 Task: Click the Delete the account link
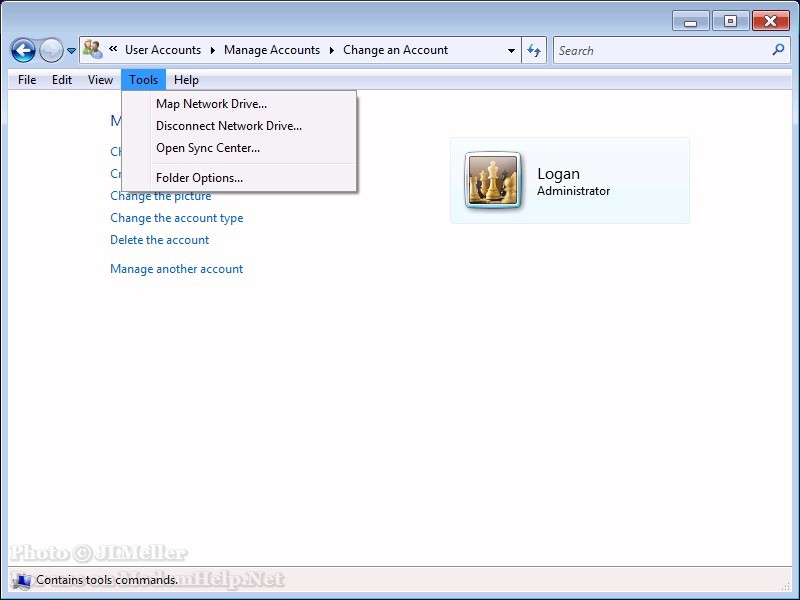click(x=159, y=240)
